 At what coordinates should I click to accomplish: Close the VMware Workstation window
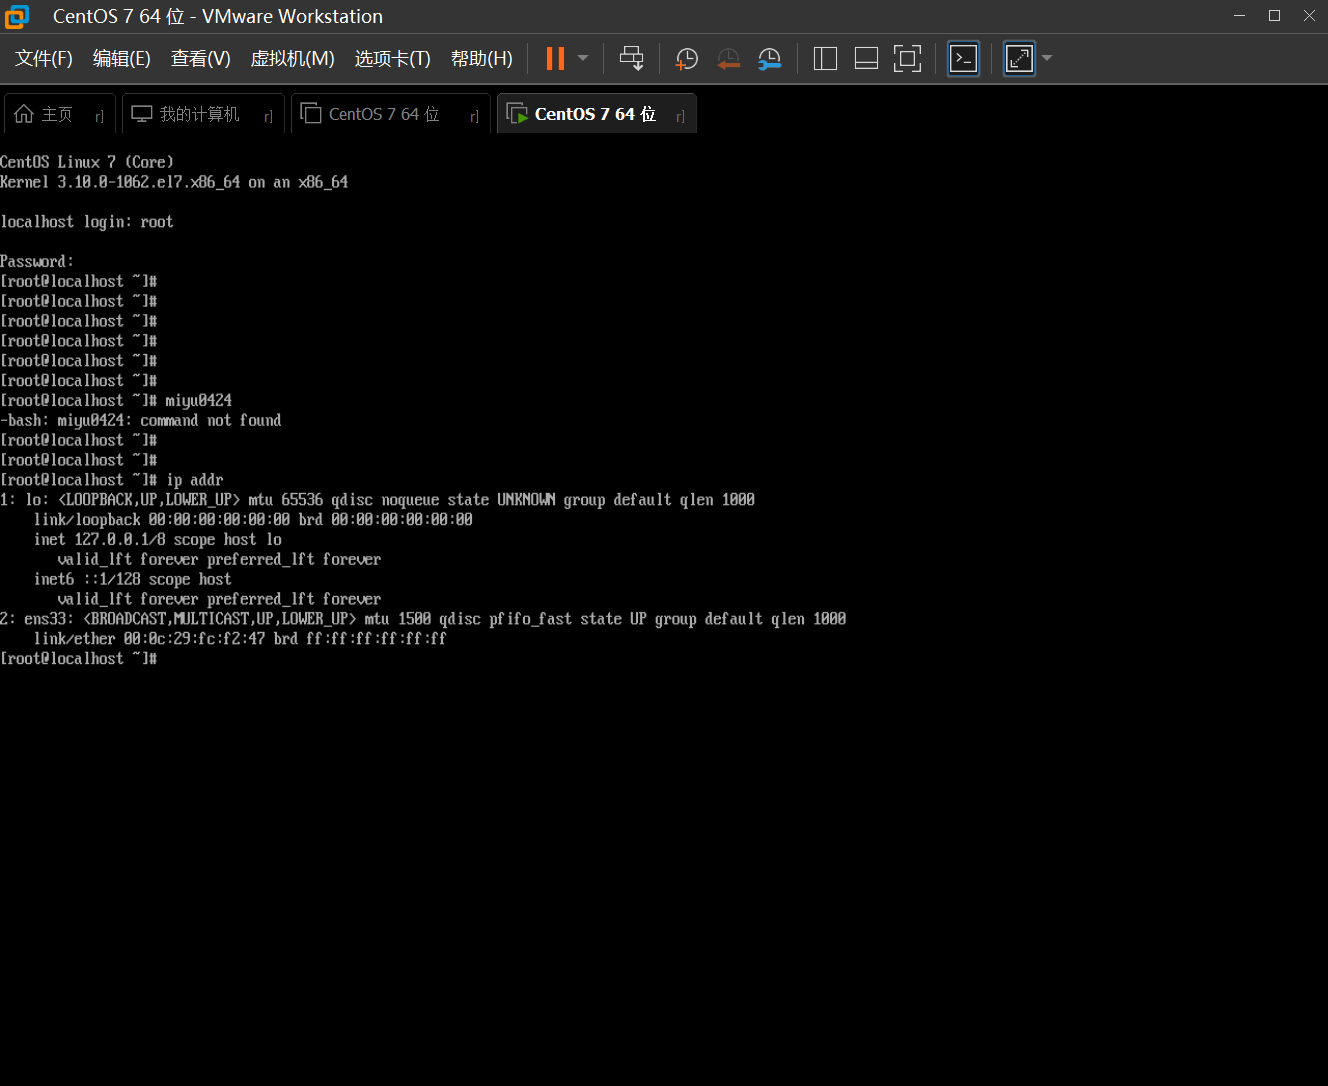coord(1309,16)
